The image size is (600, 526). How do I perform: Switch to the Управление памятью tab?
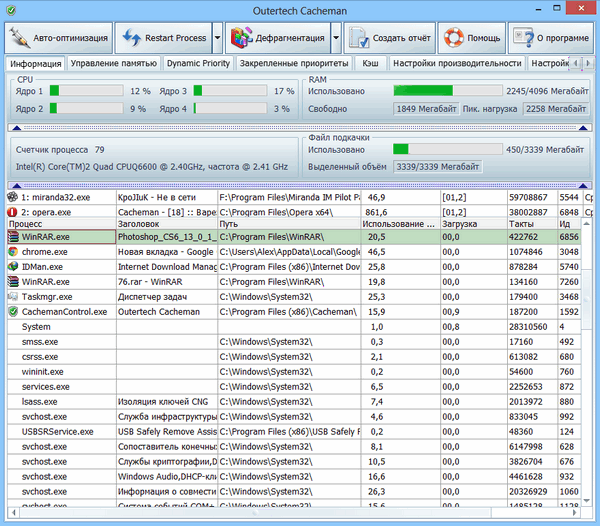[114, 63]
